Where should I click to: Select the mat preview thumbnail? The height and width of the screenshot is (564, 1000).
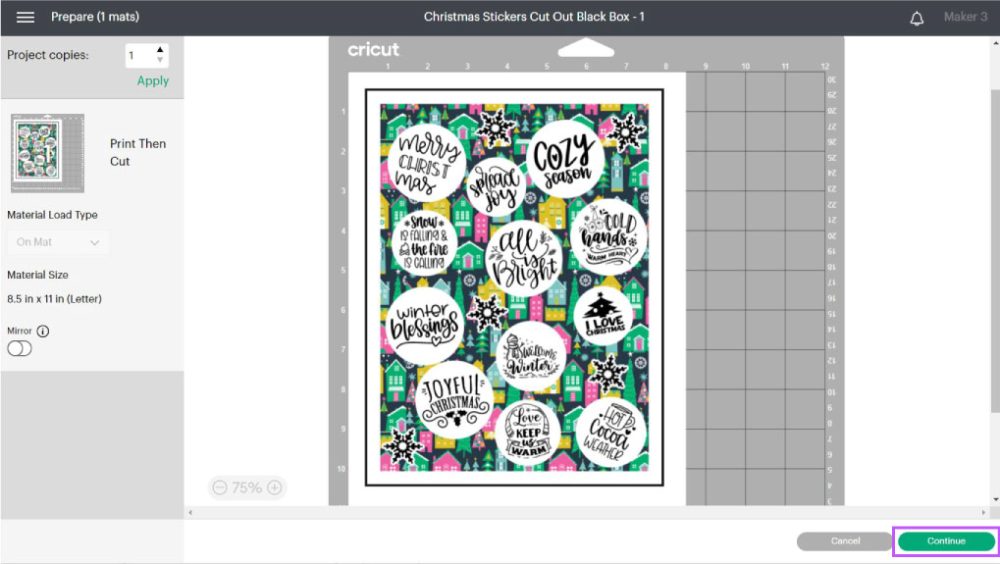(x=48, y=153)
